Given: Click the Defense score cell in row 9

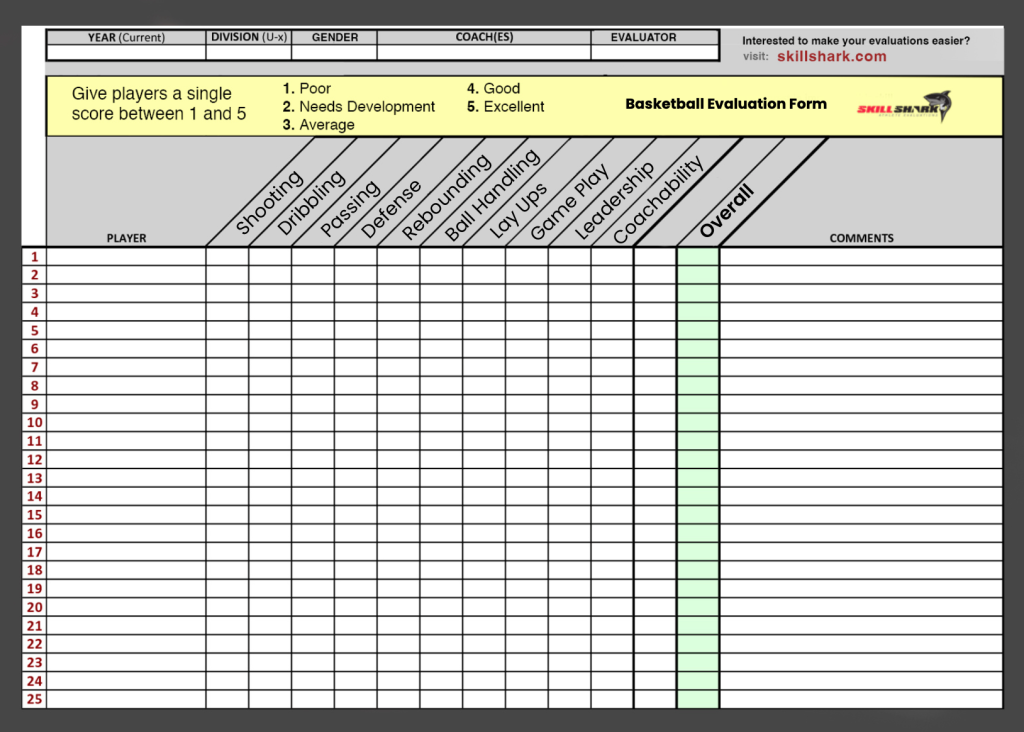Looking at the screenshot, I should click(355, 404).
